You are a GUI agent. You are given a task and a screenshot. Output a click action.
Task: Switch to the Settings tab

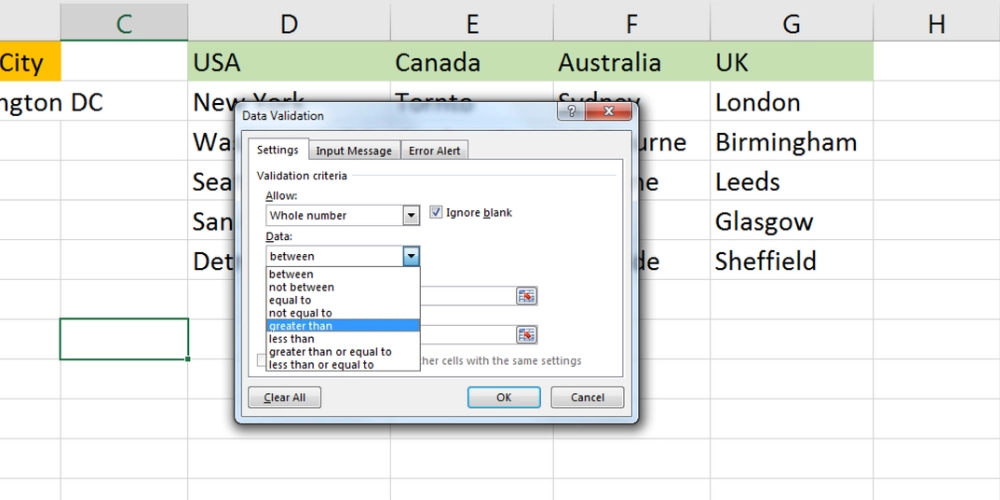(277, 150)
